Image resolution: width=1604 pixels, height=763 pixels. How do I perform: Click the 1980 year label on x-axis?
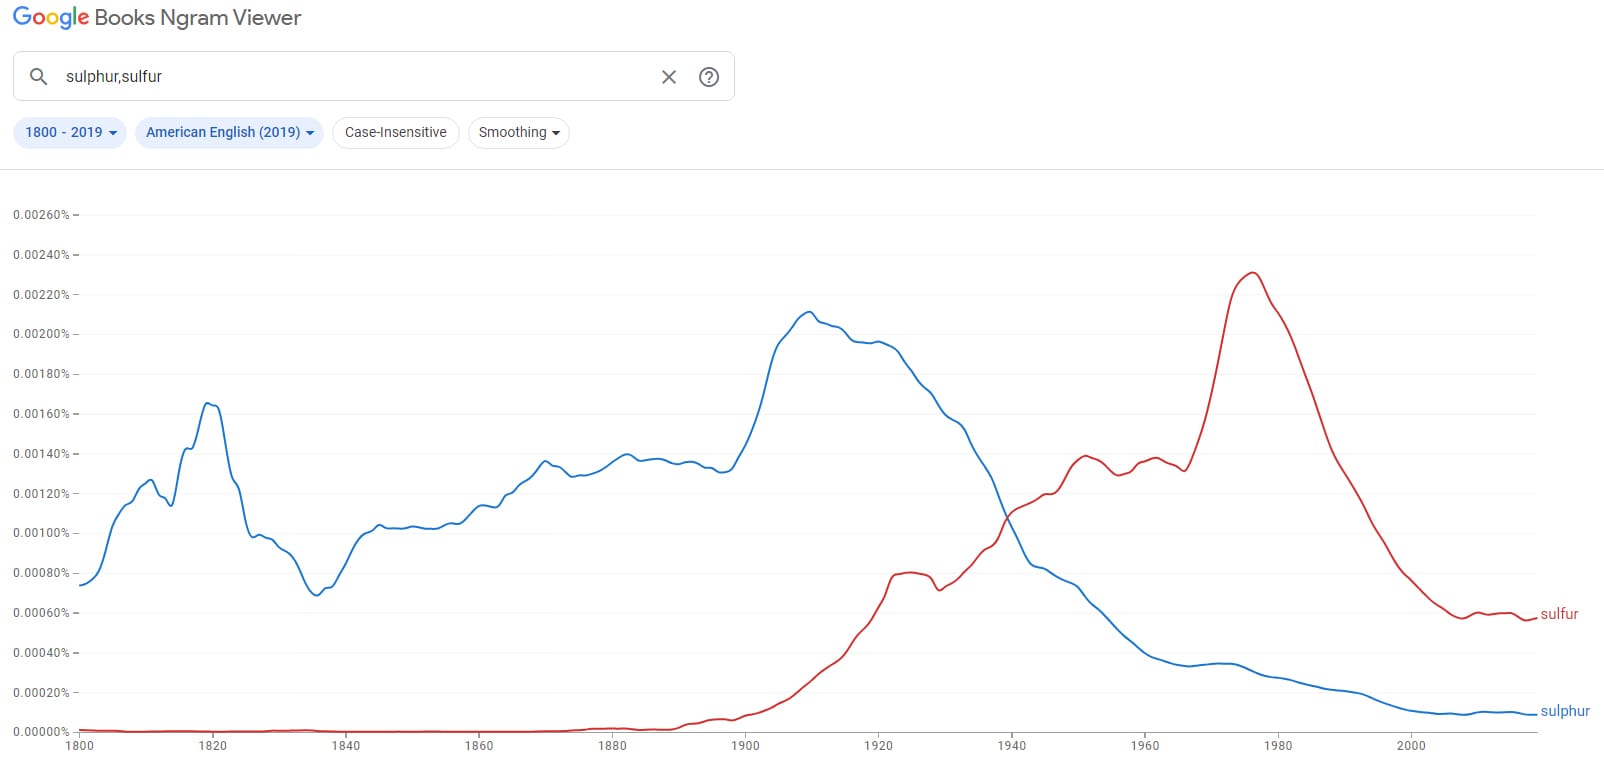point(1278,745)
